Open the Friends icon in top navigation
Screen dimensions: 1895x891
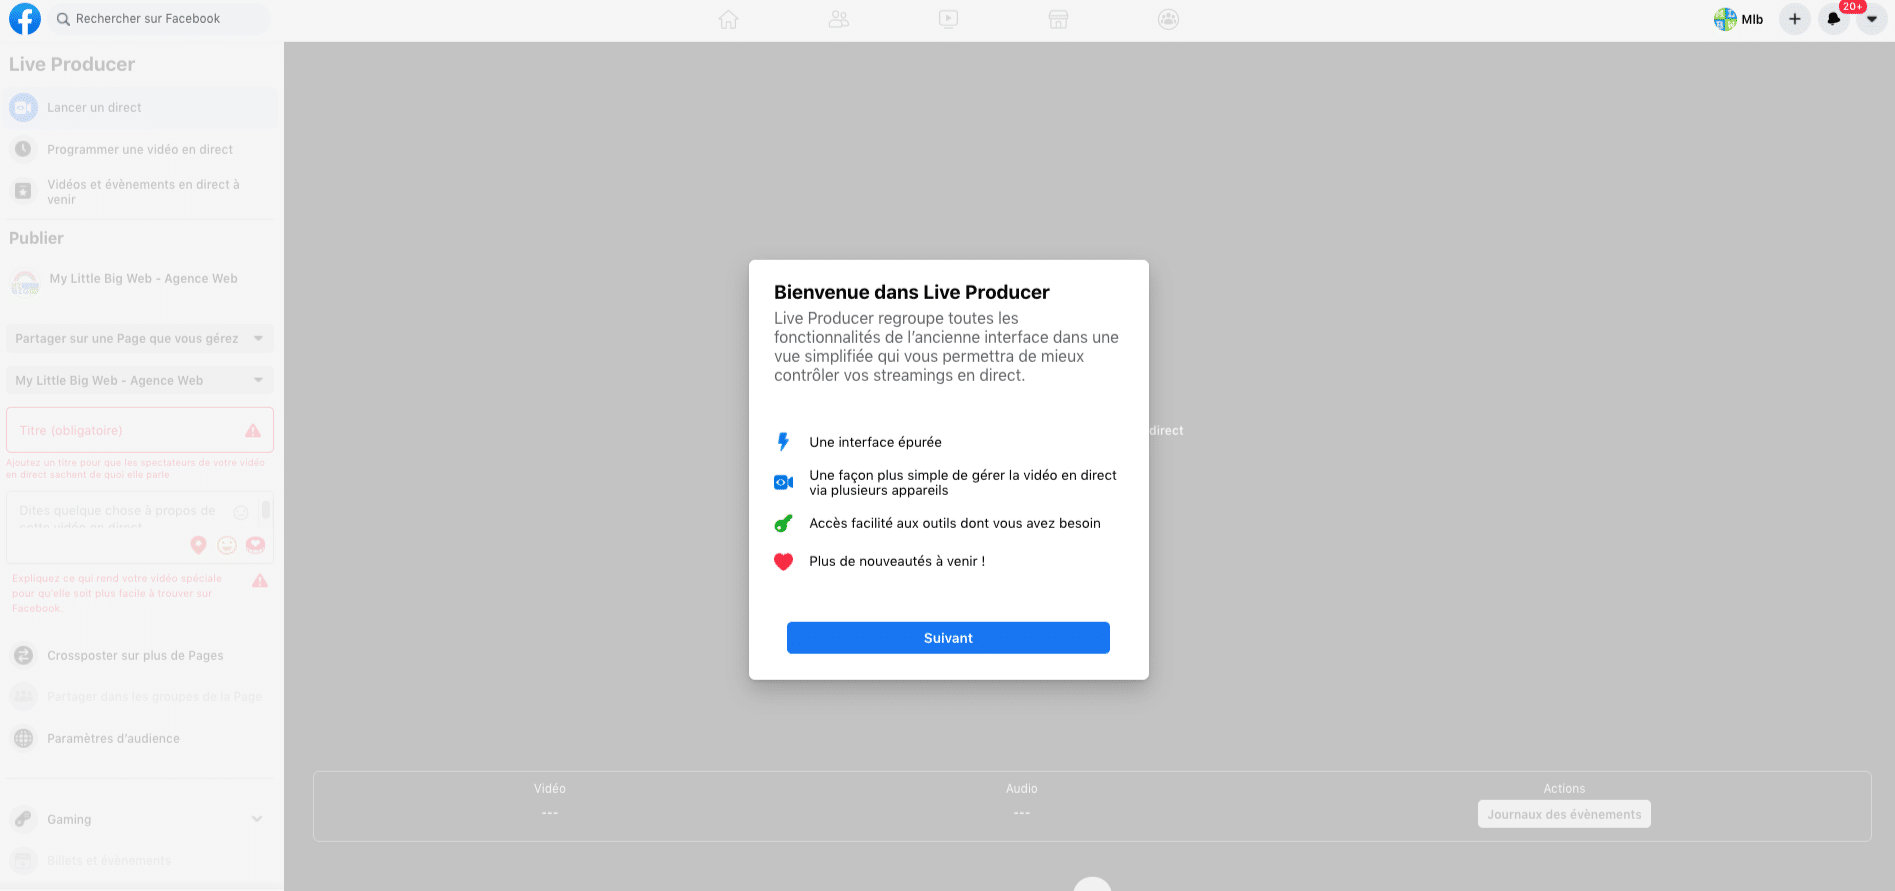pyautogui.click(x=838, y=19)
